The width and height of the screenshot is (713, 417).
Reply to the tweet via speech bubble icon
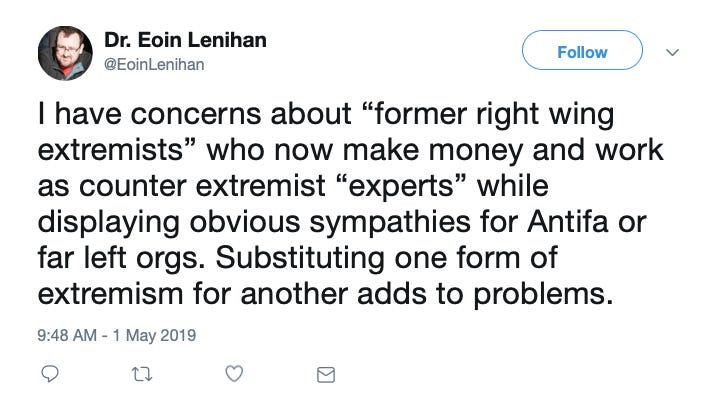pyautogui.click(x=50, y=374)
